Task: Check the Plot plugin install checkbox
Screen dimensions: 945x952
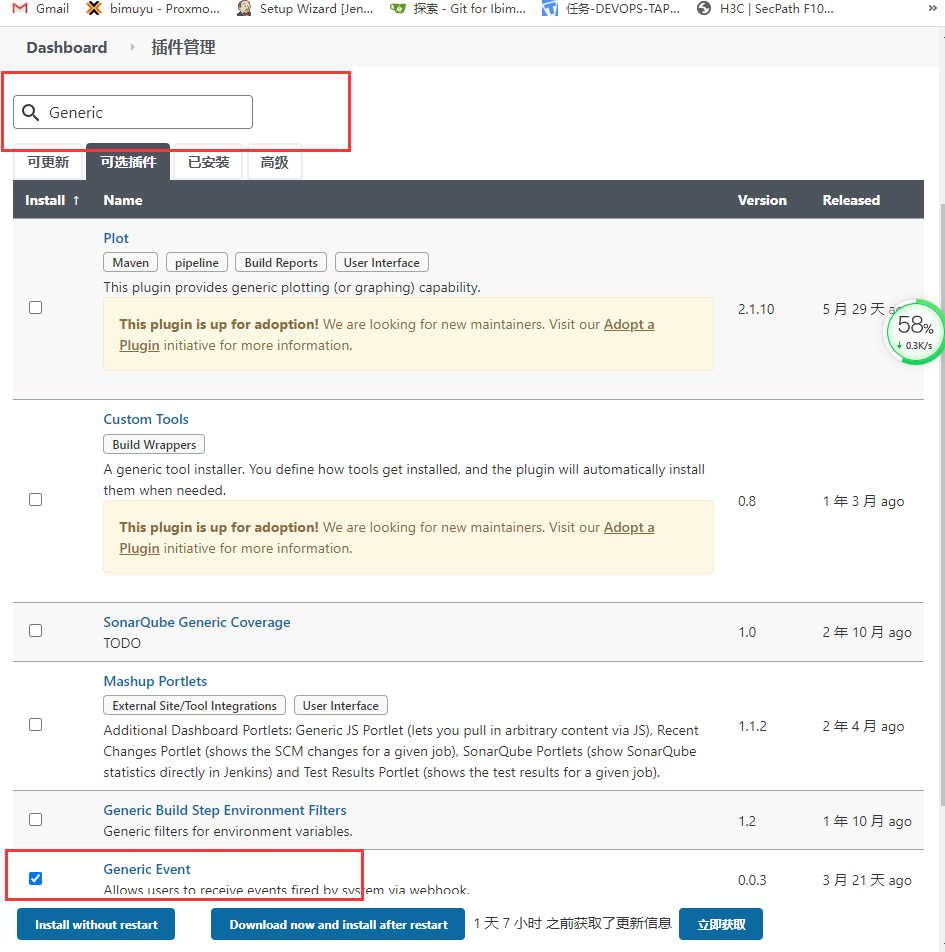Action: tap(35, 307)
